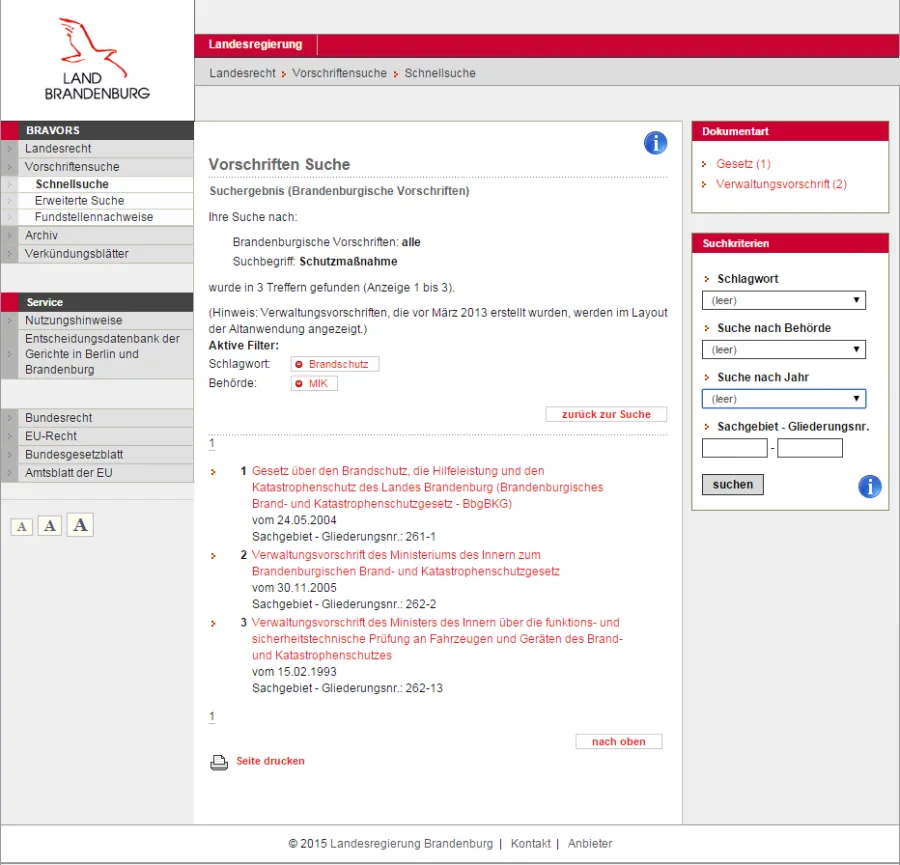Click the Vorschriftensuche breadcrumb
Screen dimensions: 900x865
point(339,73)
